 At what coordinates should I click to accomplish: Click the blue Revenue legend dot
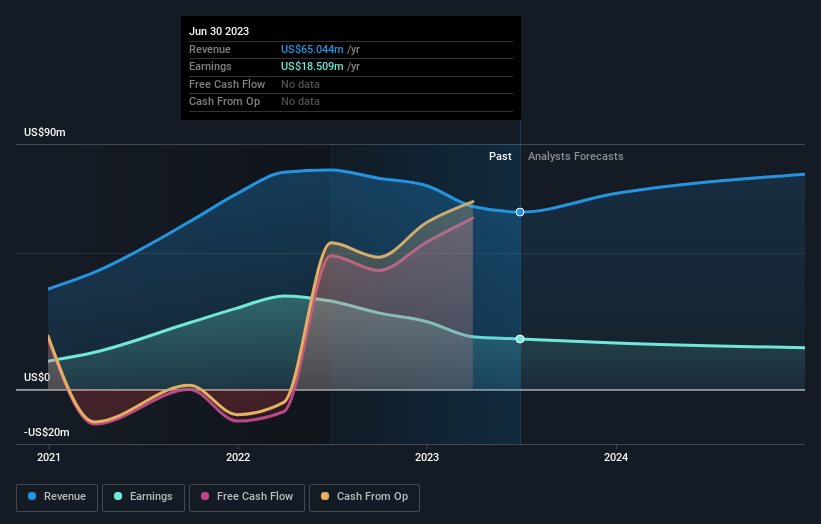32,496
